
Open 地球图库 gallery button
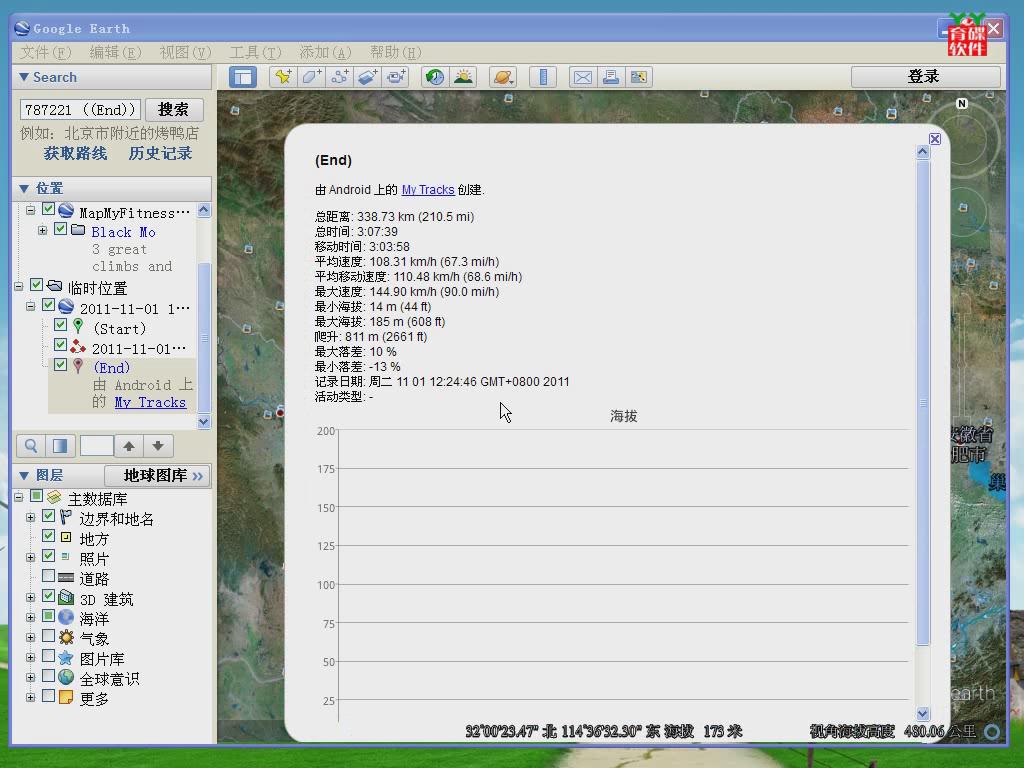[x=157, y=475]
